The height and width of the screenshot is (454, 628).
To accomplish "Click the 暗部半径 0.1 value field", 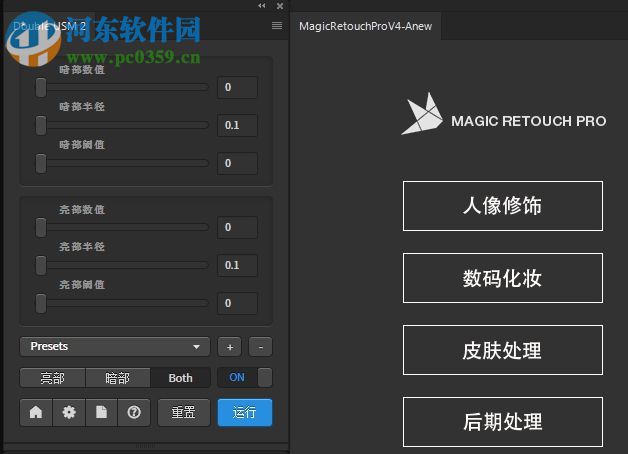I will [237, 125].
